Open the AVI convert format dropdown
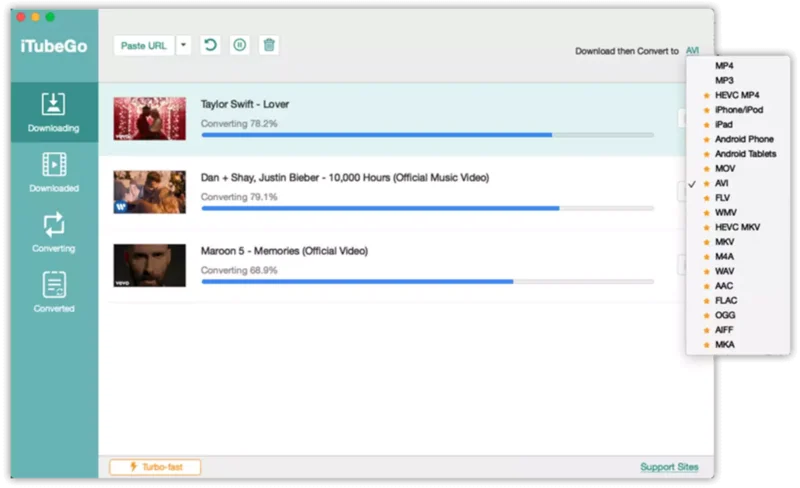800x488 pixels. (692, 51)
